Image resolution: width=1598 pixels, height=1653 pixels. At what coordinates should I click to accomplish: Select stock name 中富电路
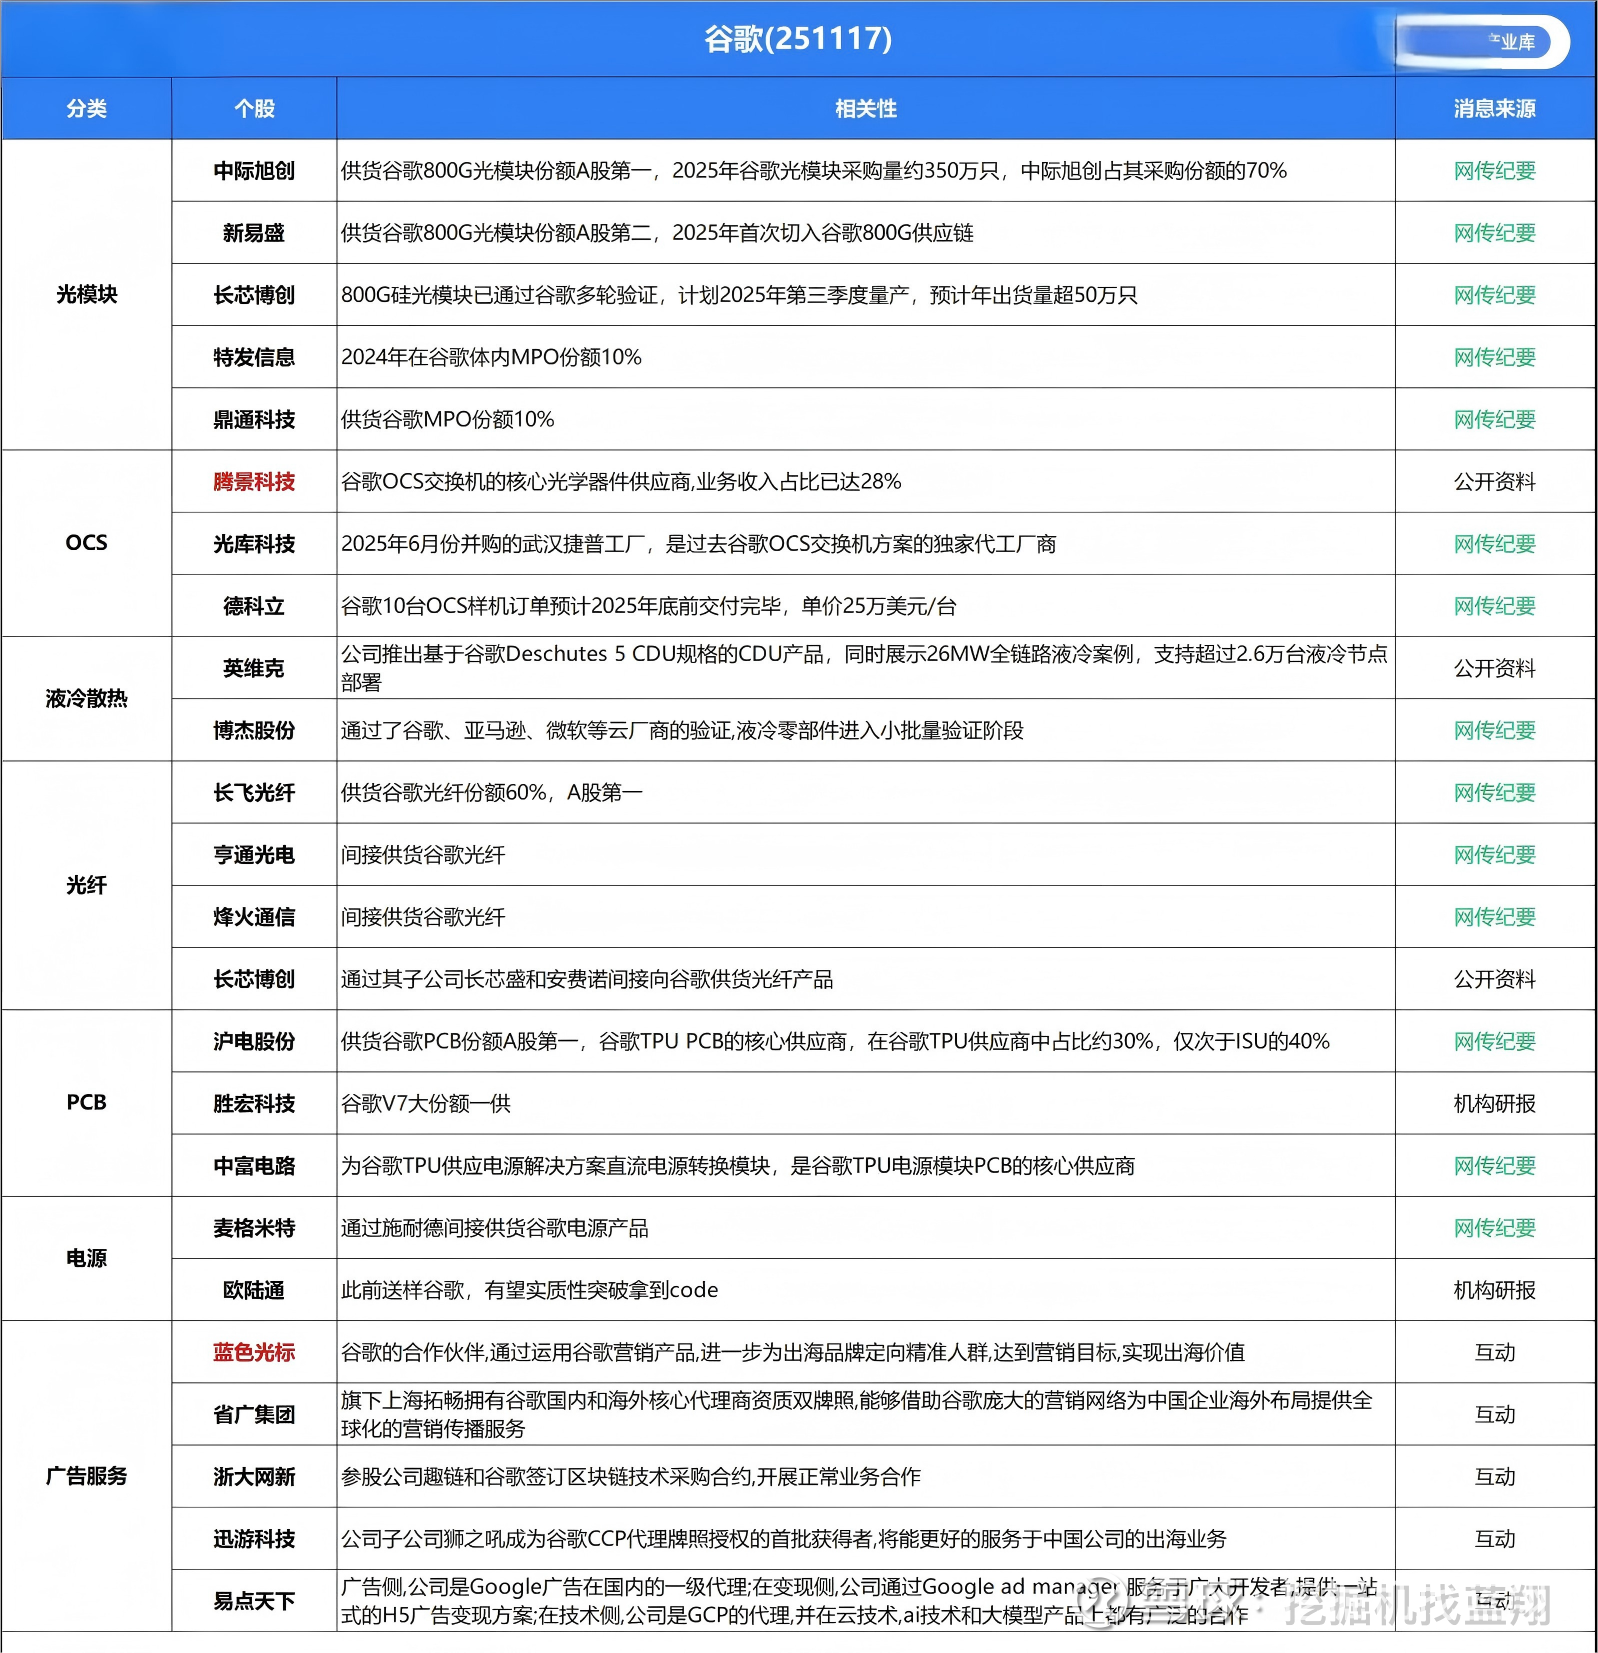254,1166
